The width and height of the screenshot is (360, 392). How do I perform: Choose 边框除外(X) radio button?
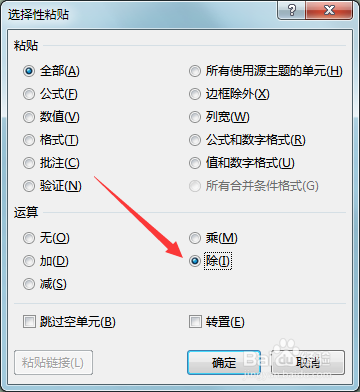point(229,94)
